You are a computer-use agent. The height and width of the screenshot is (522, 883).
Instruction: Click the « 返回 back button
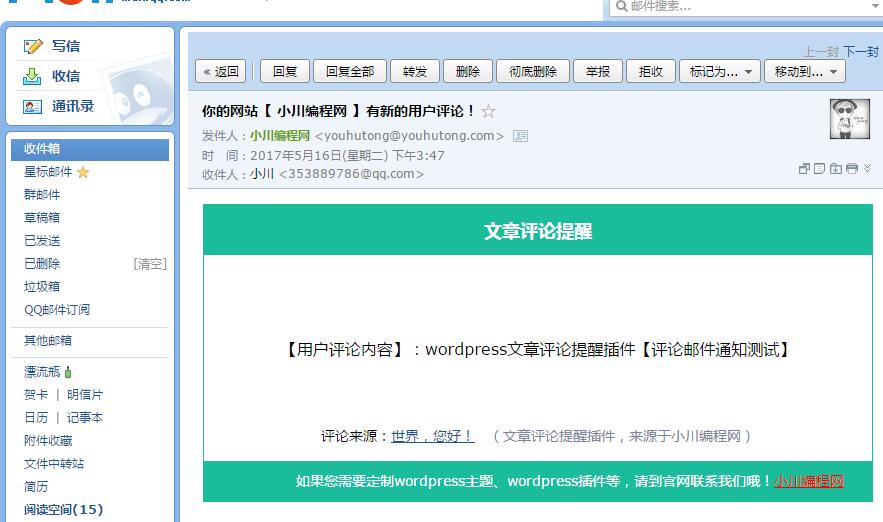(x=221, y=72)
